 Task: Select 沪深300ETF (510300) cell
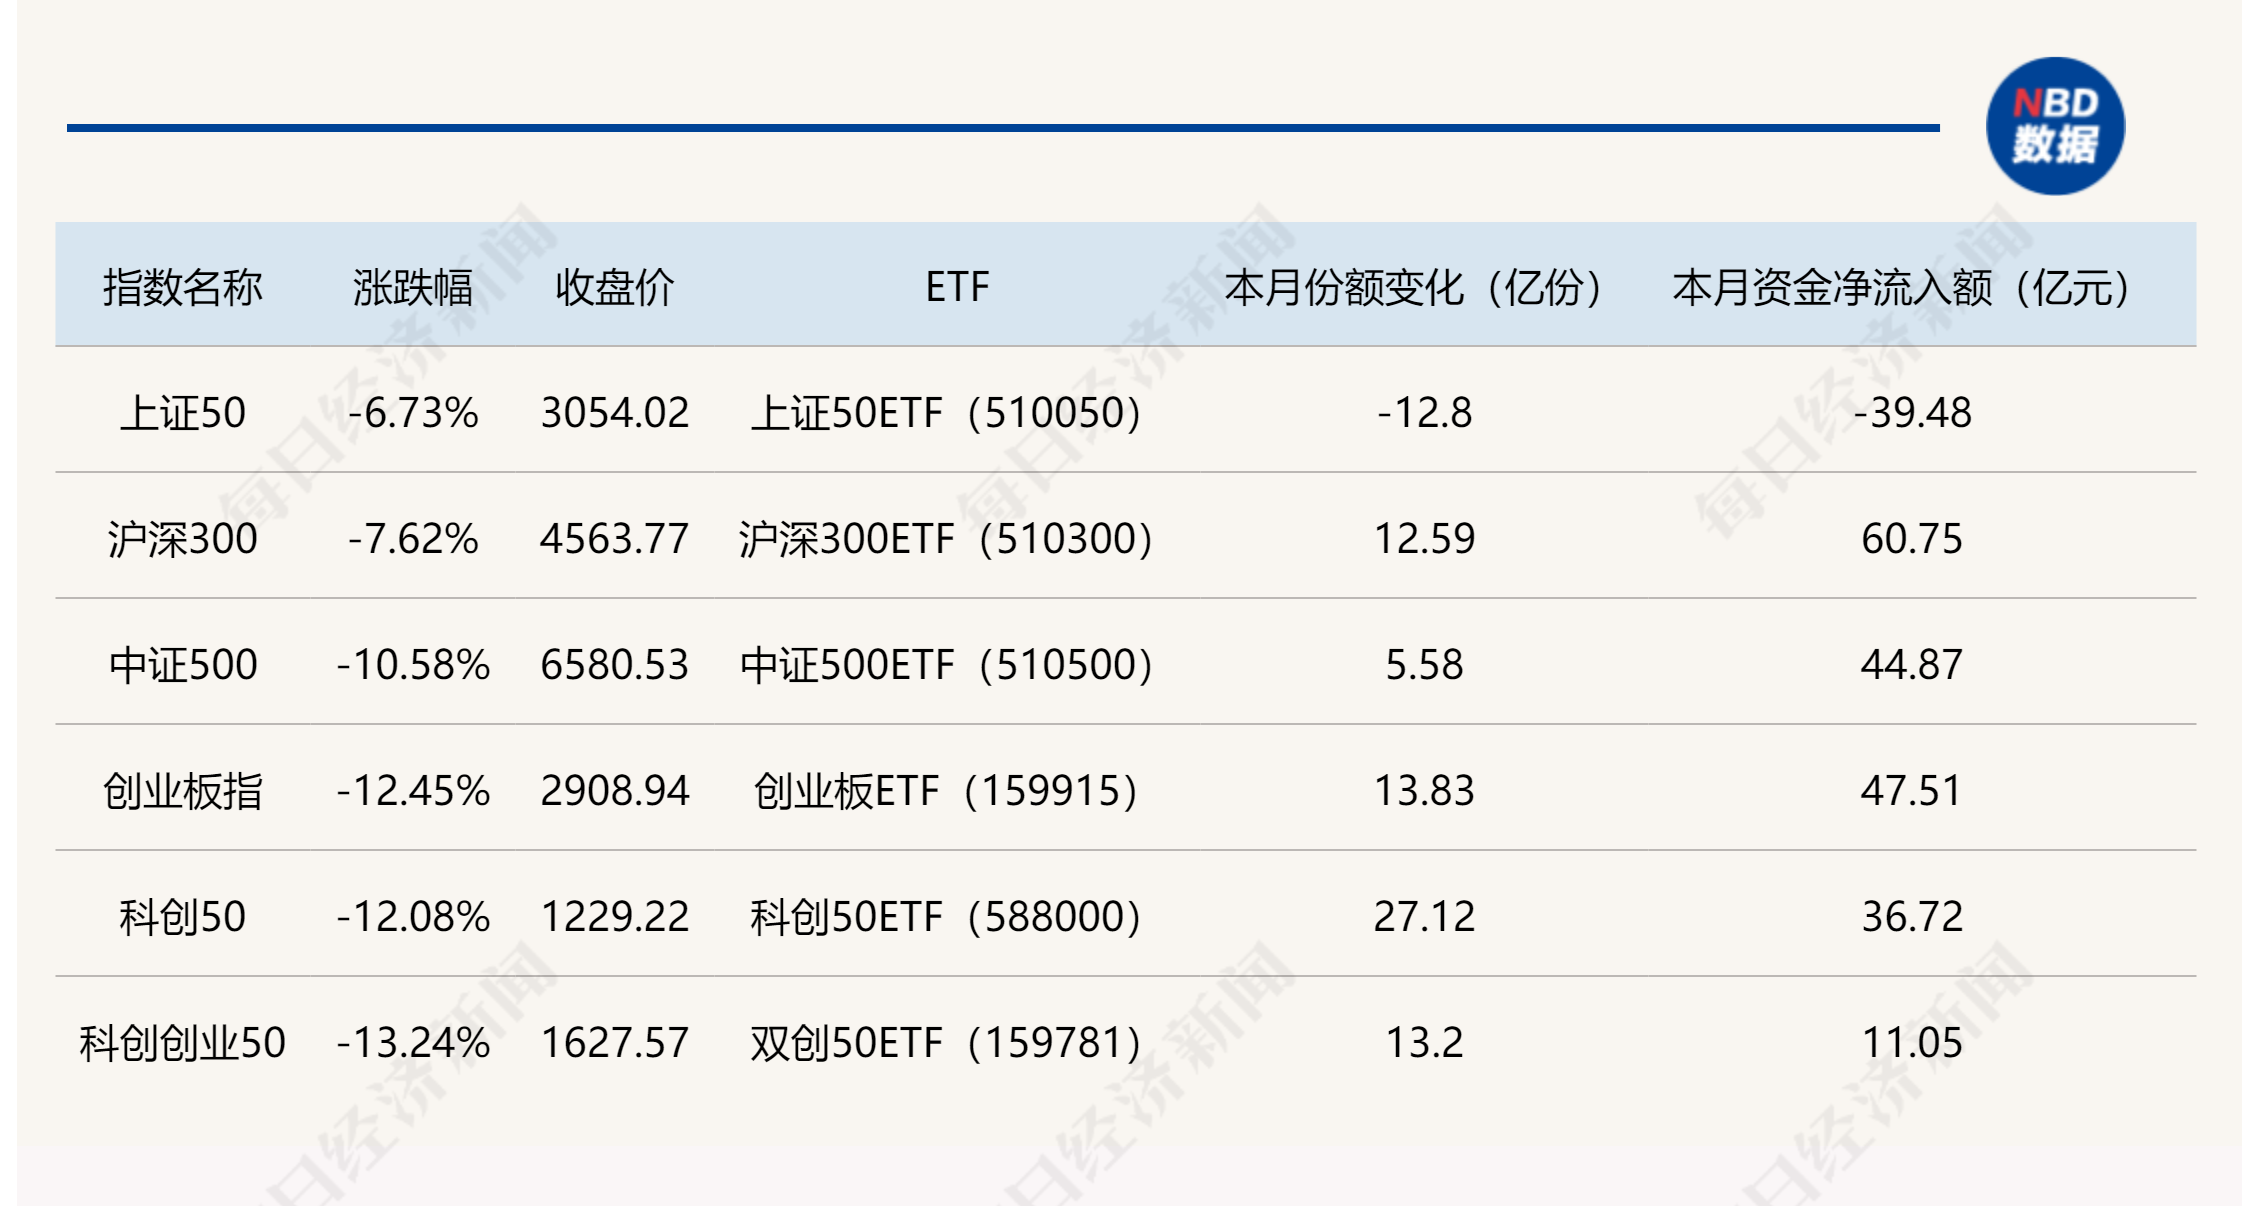pyautogui.click(x=946, y=539)
